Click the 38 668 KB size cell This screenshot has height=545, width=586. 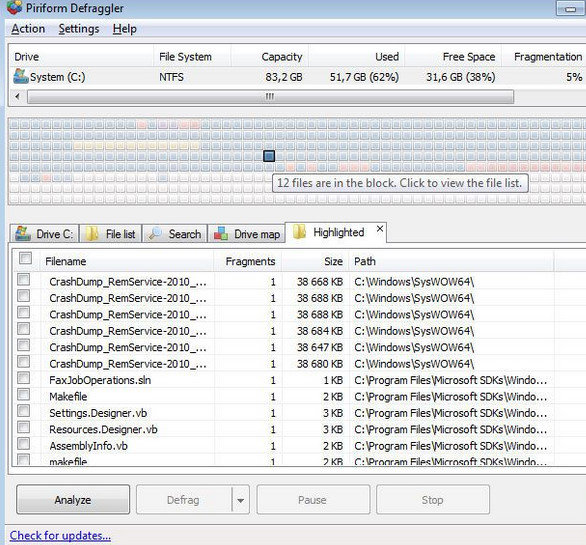pos(320,281)
